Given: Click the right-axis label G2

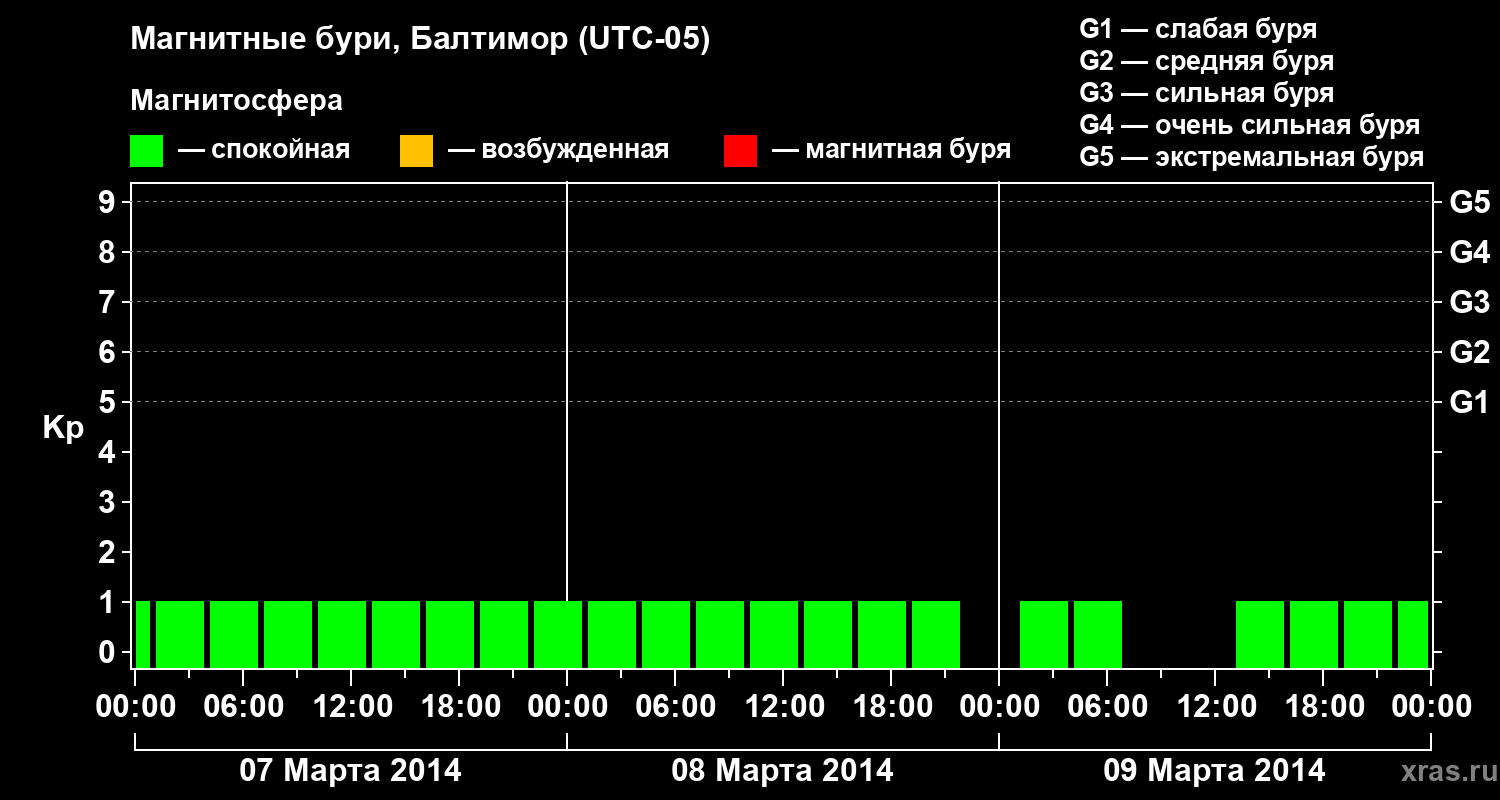Looking at the screenshot, I should click(1469, 352).
